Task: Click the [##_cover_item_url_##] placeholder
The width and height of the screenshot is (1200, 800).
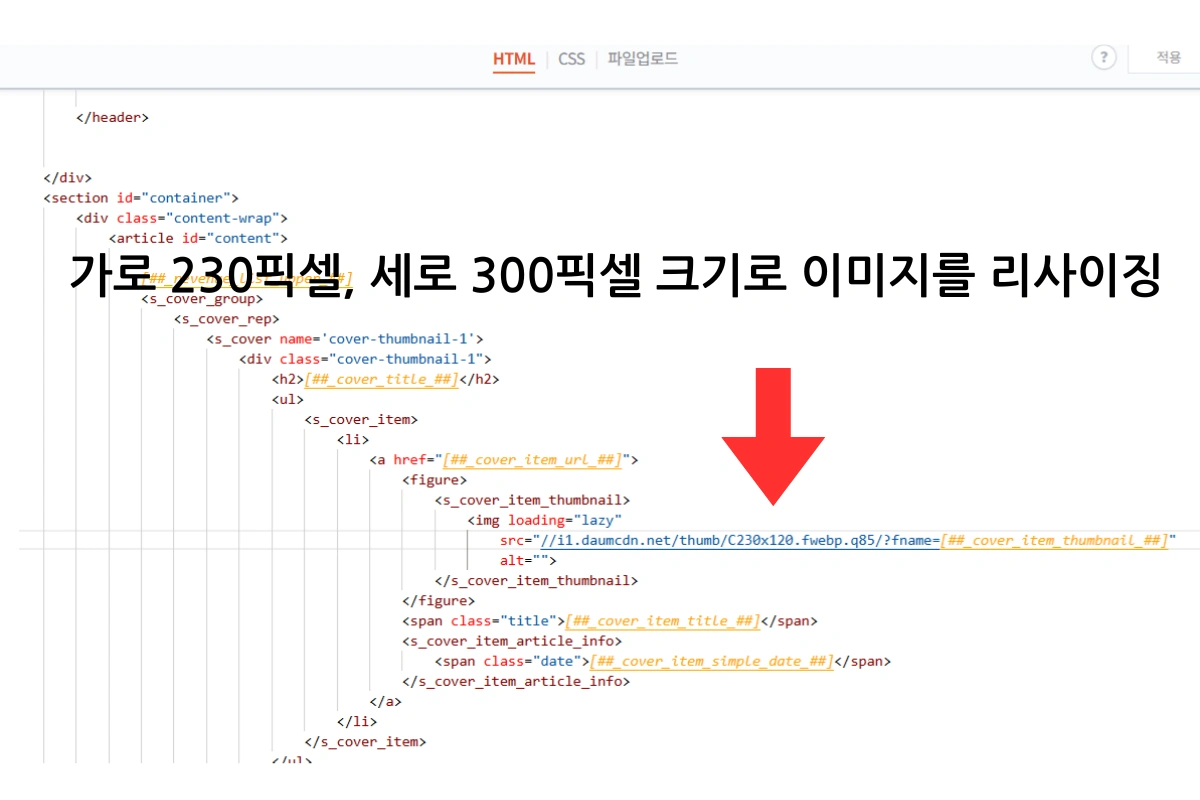Action: (531, 459)
